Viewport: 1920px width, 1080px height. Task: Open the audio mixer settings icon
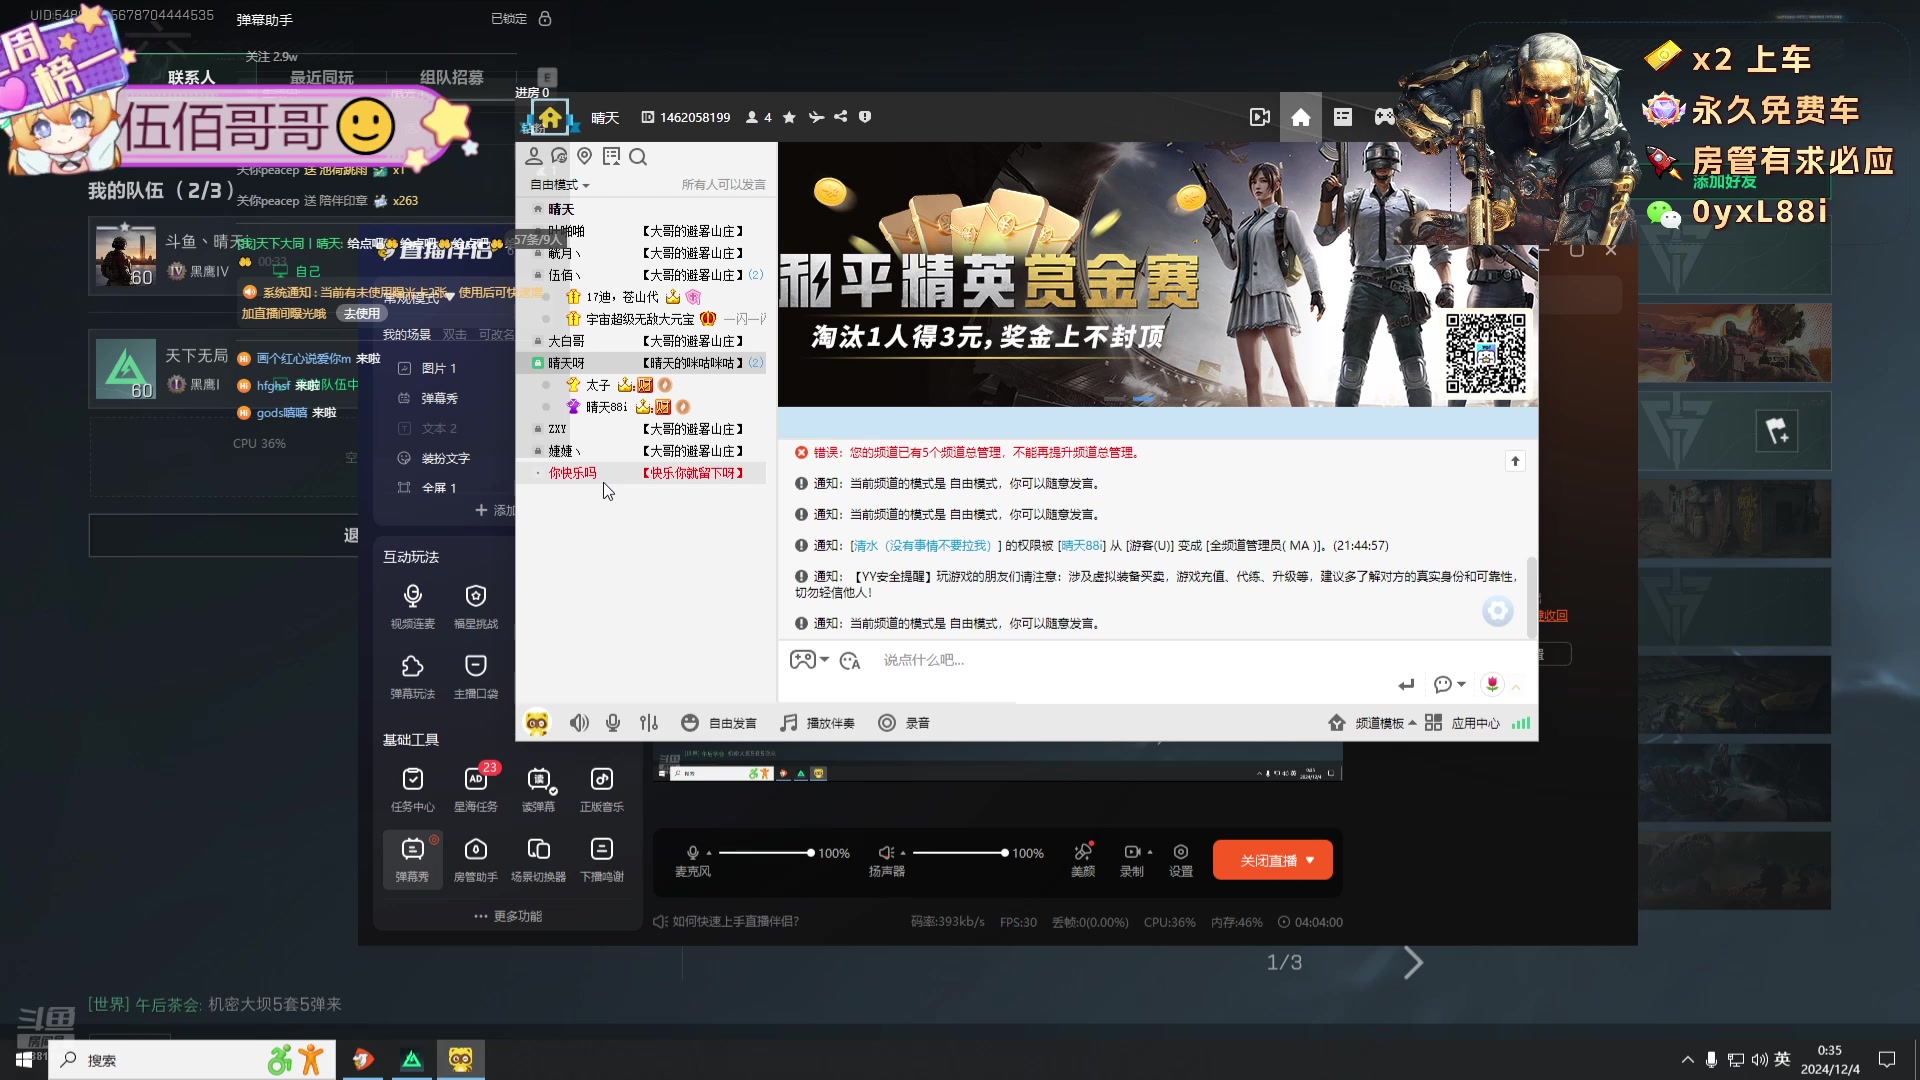point(649,723)
